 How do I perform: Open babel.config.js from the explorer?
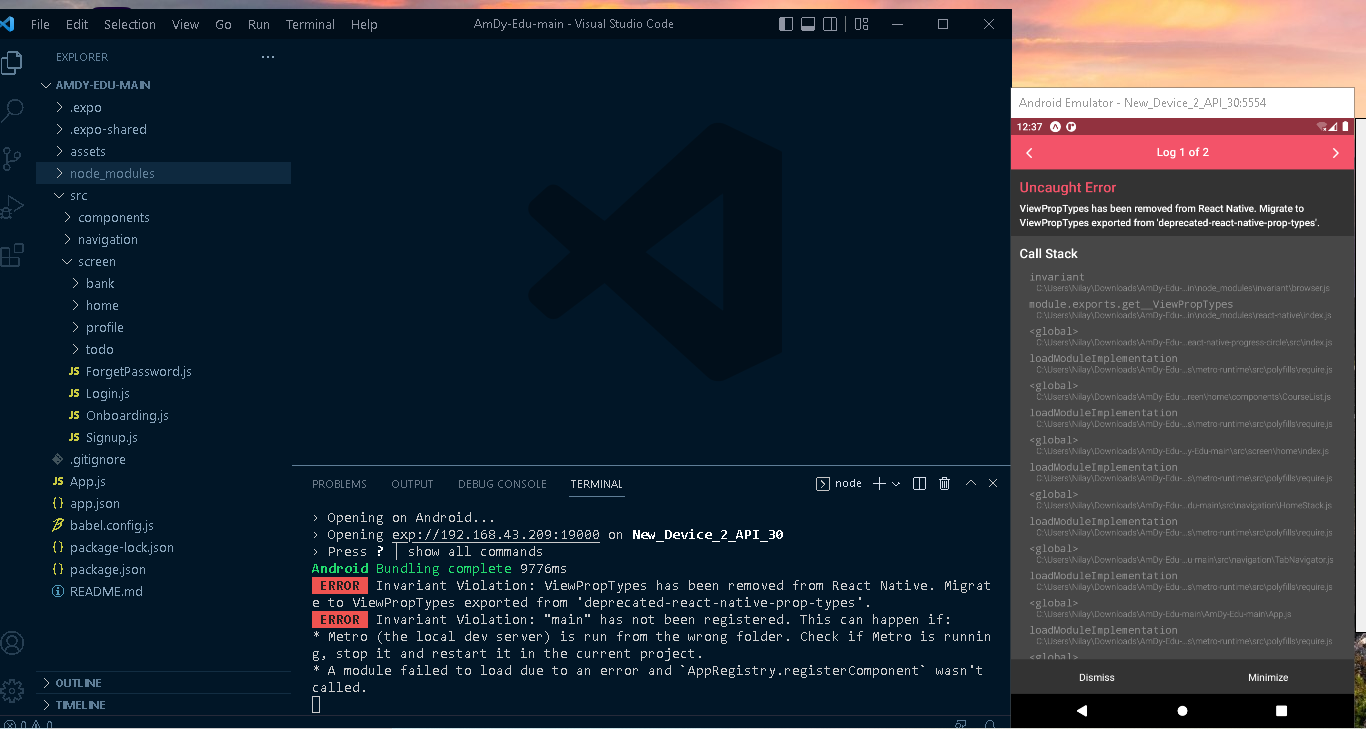tap(163, 525)
